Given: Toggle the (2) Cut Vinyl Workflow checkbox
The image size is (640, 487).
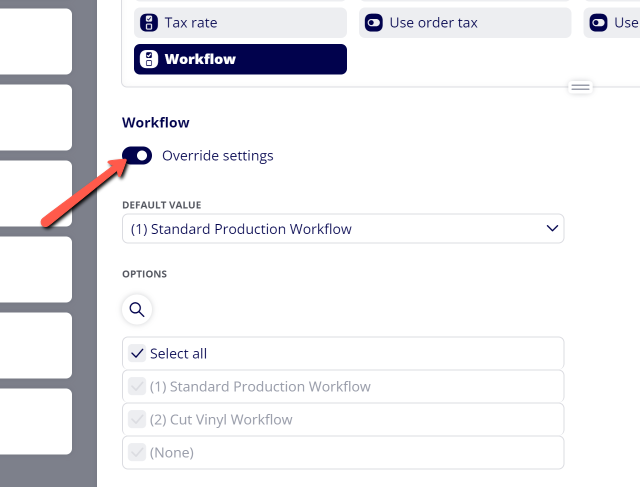Looking at the screenshot, I should tap(137, 419).
